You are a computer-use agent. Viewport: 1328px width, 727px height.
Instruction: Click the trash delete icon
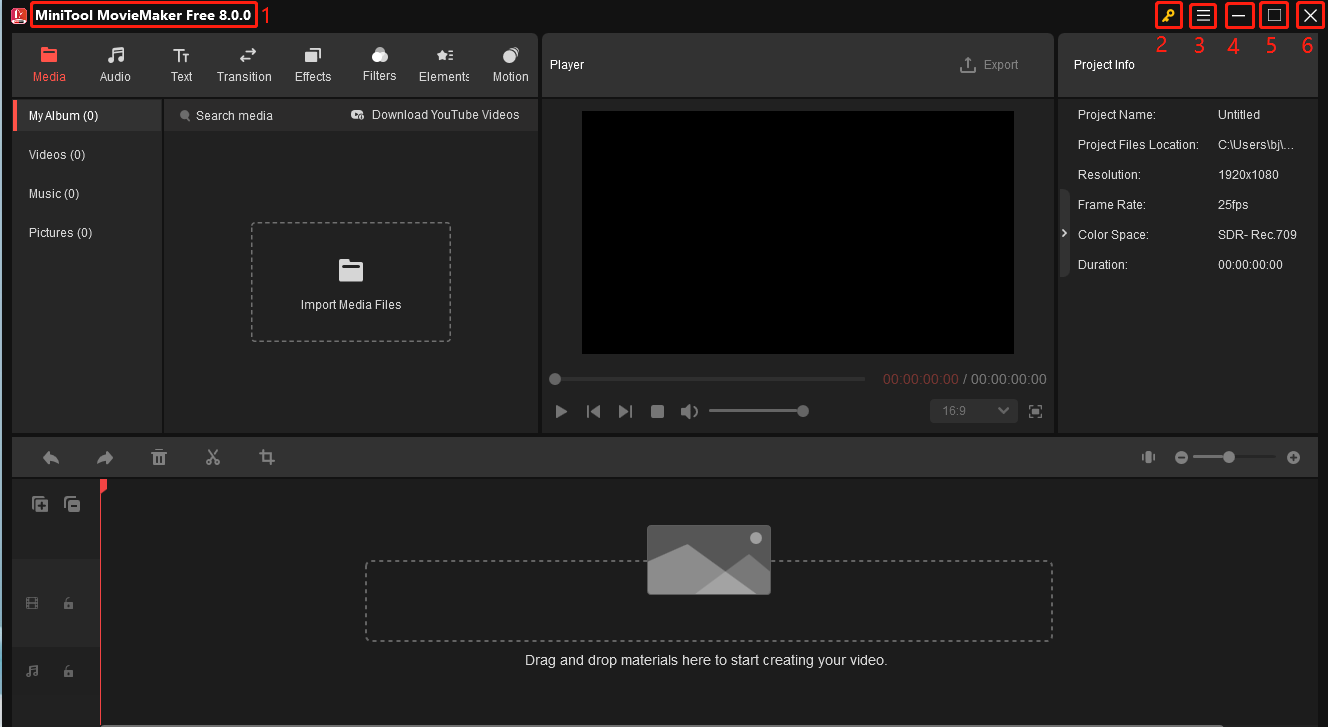tap(159, 457)
